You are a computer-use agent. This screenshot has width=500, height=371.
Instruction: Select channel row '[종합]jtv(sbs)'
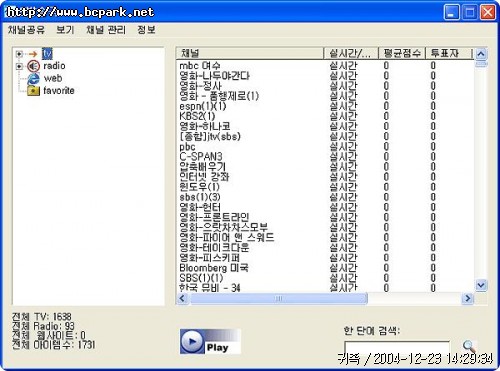[x=325, y=136]
